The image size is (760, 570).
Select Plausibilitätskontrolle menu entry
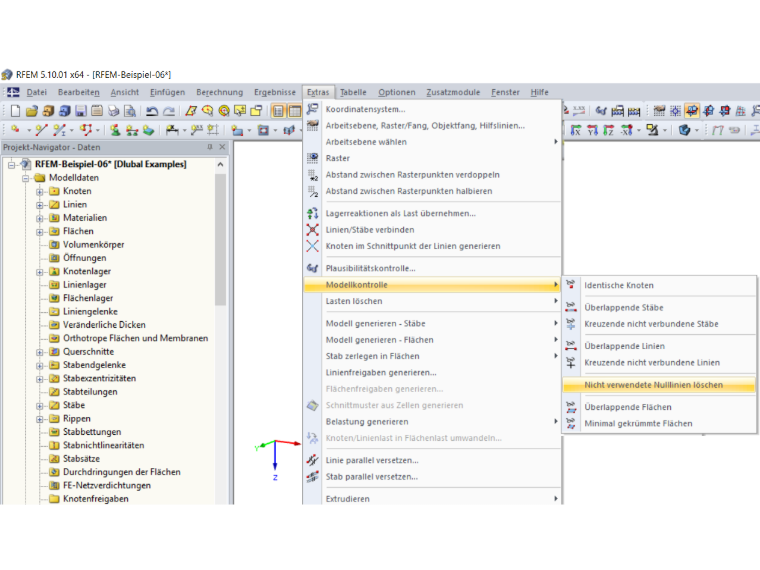432,268
